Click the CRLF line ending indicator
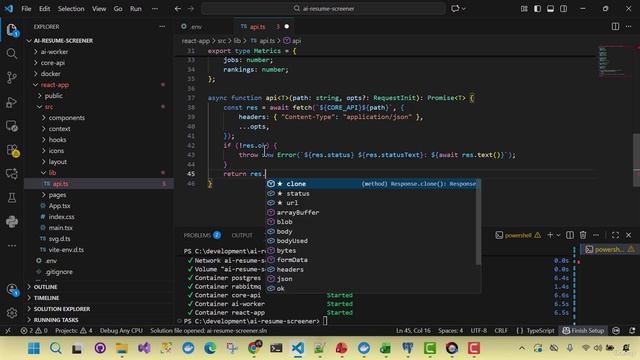This screenshot has height=360, width=640. (x=501, y=331)
